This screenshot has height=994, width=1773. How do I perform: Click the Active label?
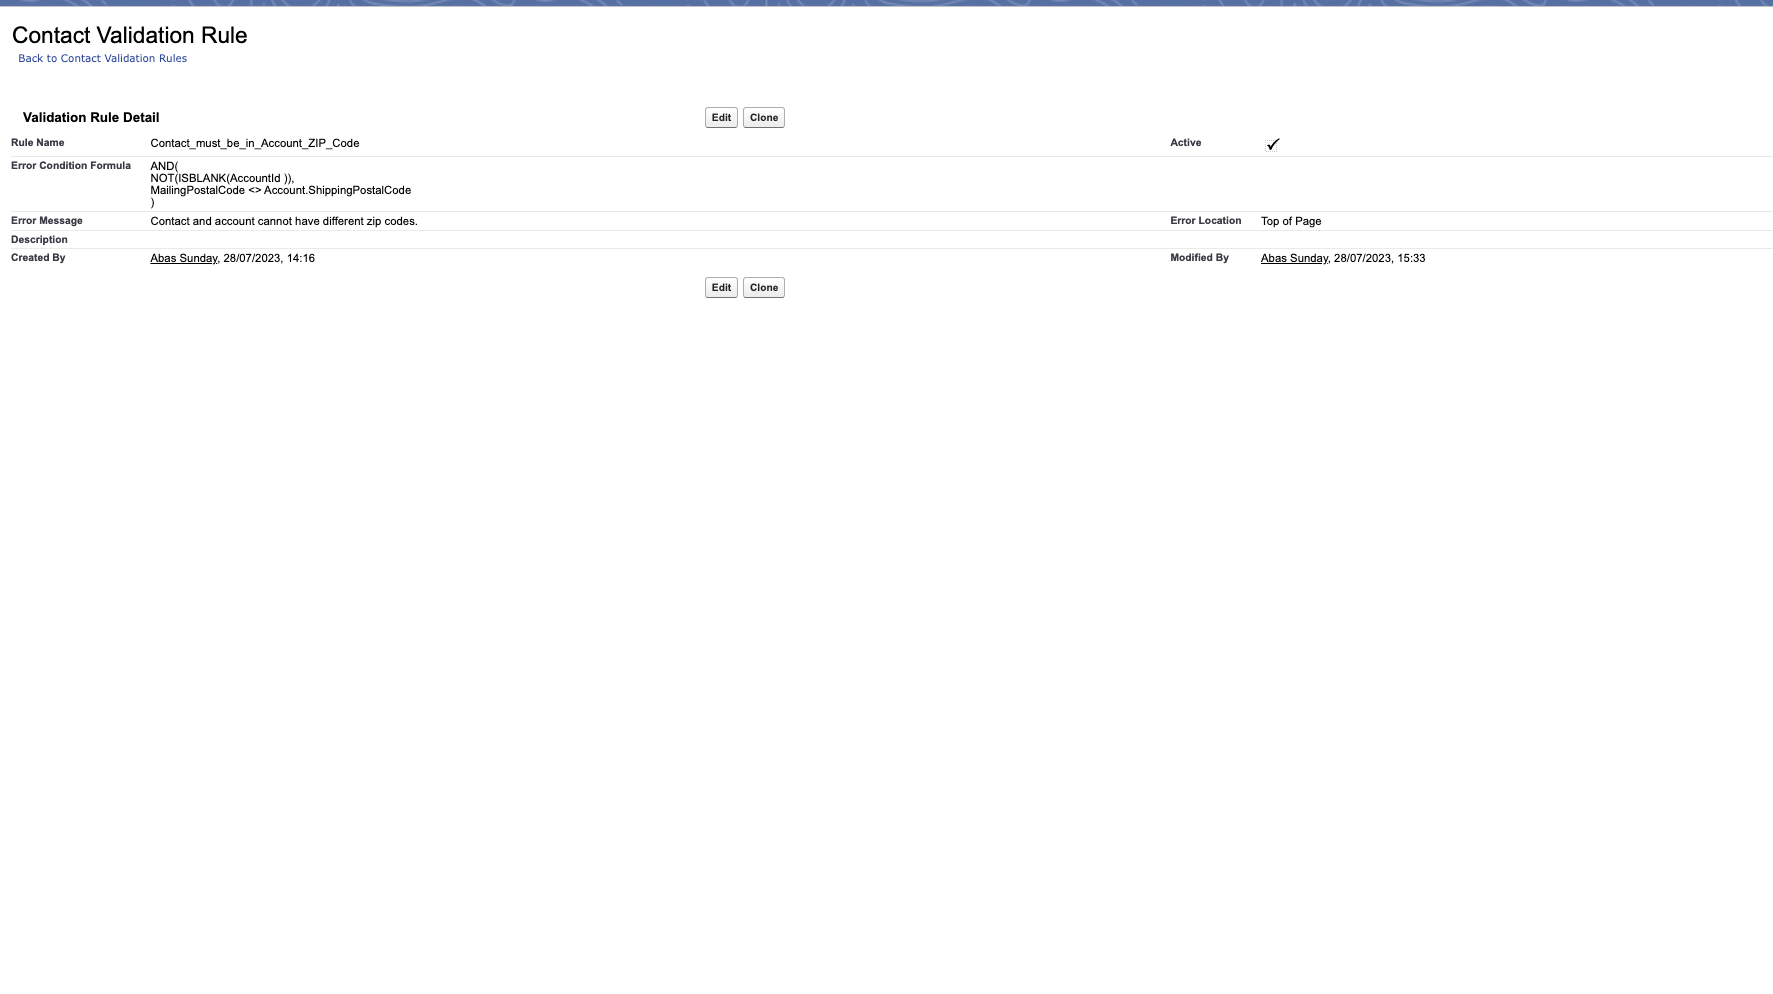(1186, 142)
